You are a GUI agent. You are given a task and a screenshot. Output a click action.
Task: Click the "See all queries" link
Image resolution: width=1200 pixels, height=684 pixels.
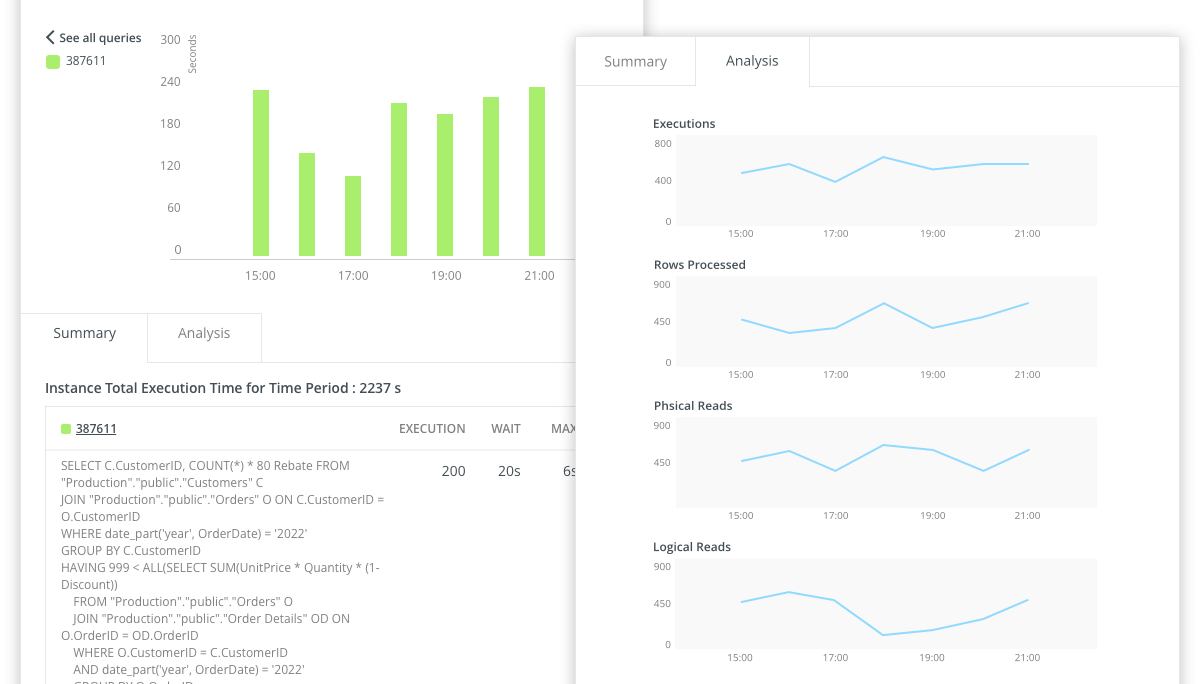tap(100, 37)
